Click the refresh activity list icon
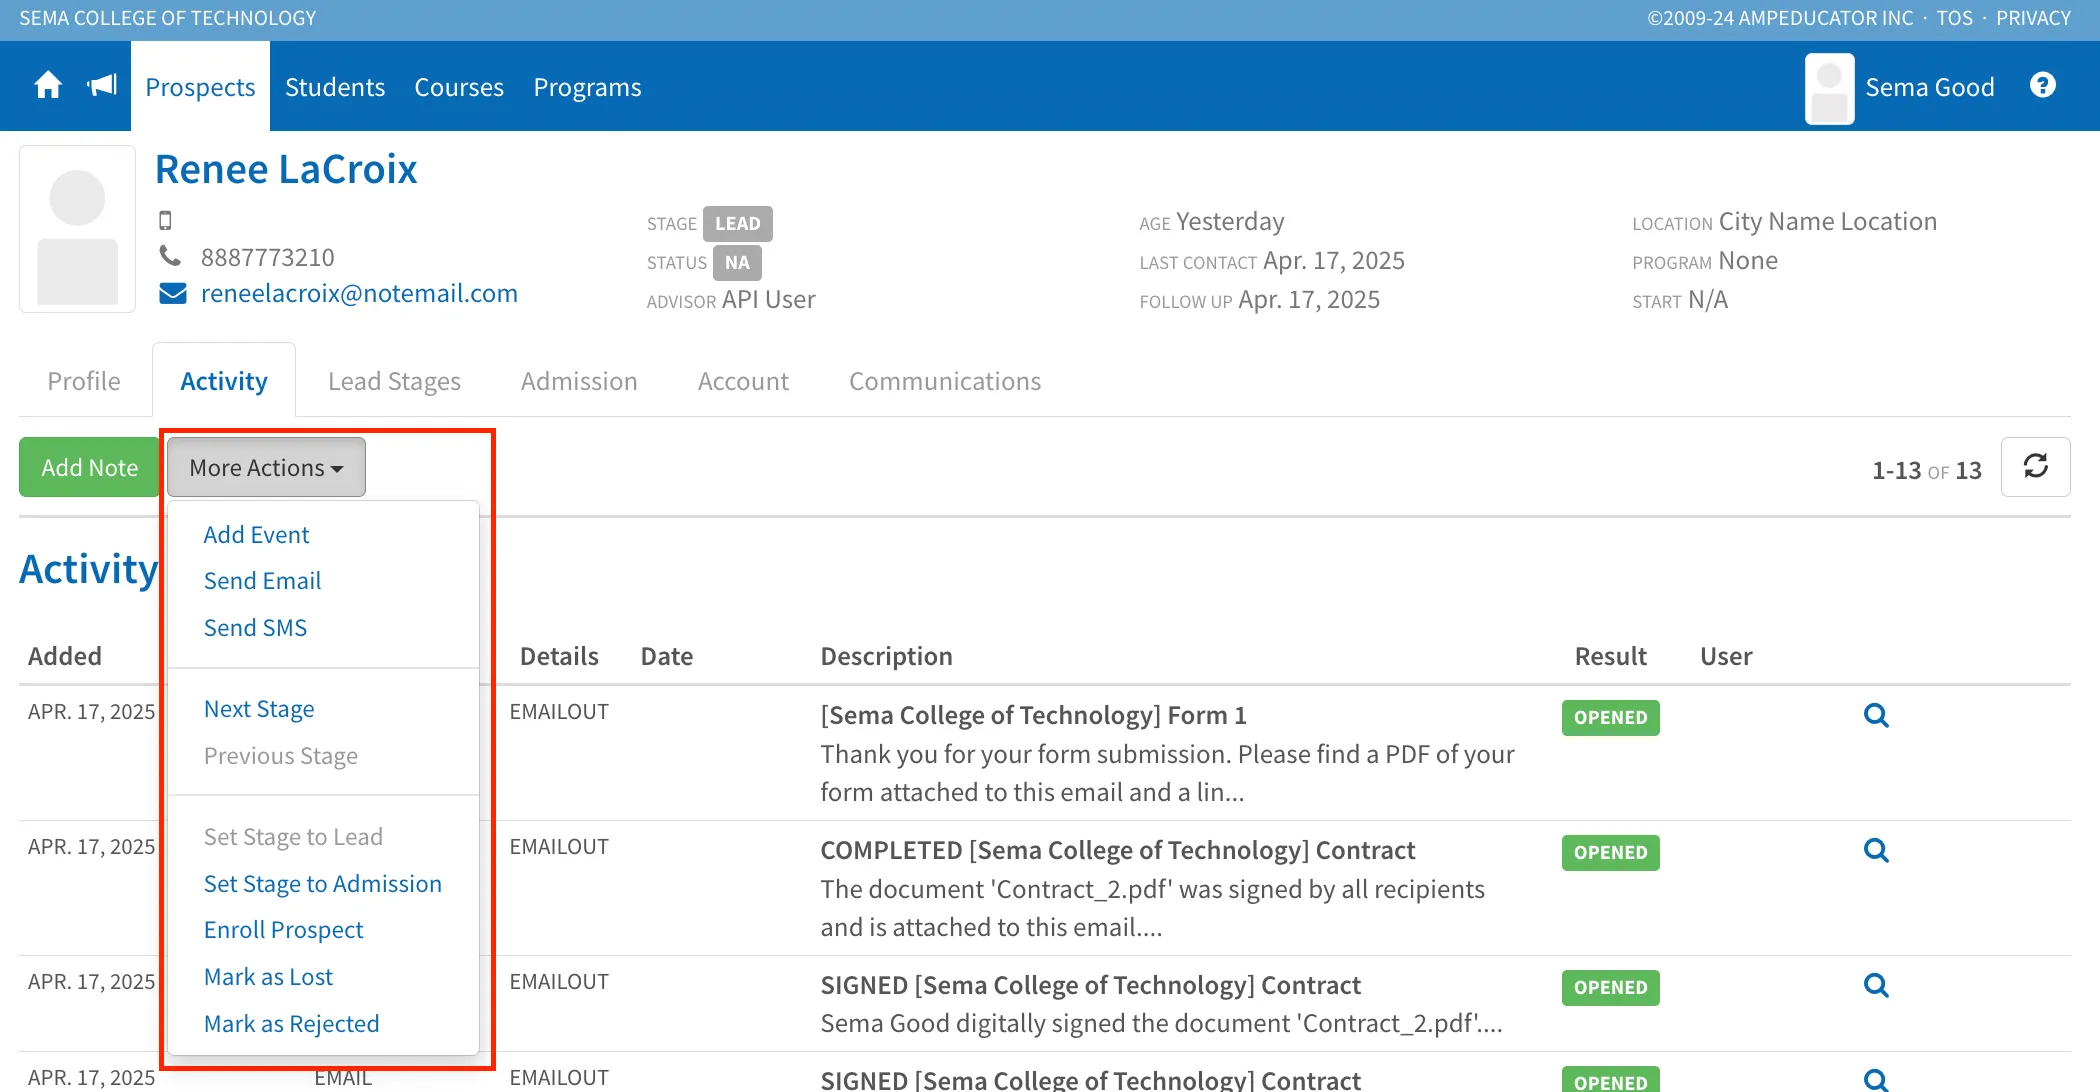This screenshot has height=1092, width=2100. click(x=2035, y=467)
